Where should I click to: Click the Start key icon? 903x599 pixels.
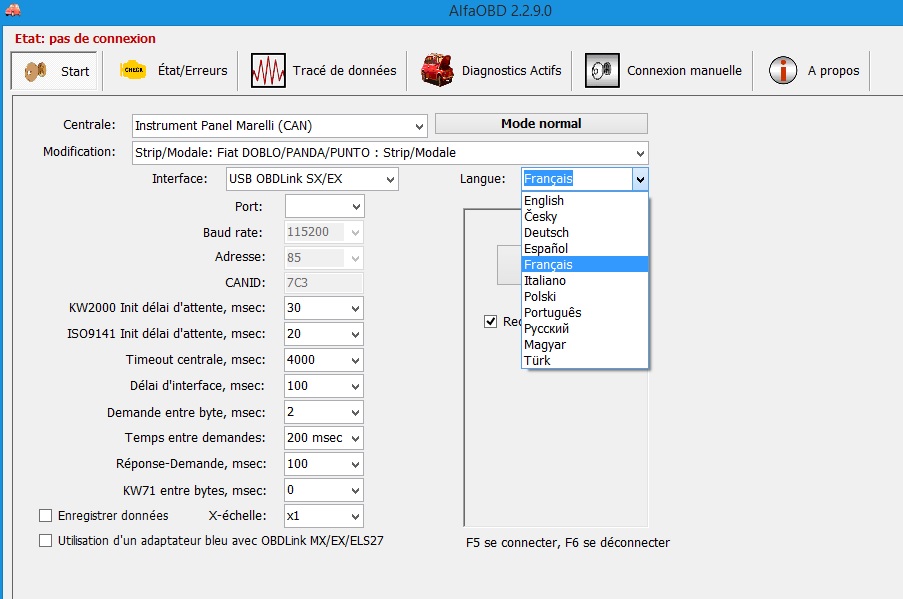point(35,71)
